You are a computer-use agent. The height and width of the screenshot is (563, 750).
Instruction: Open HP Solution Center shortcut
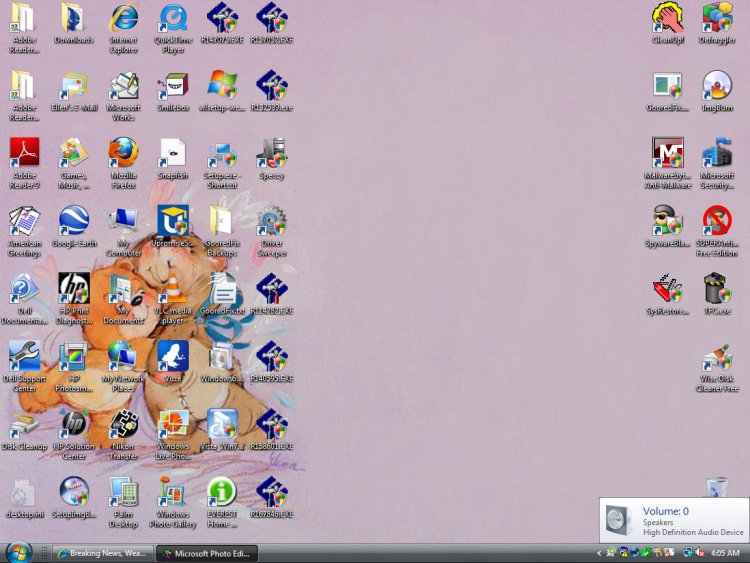[74, 435]
